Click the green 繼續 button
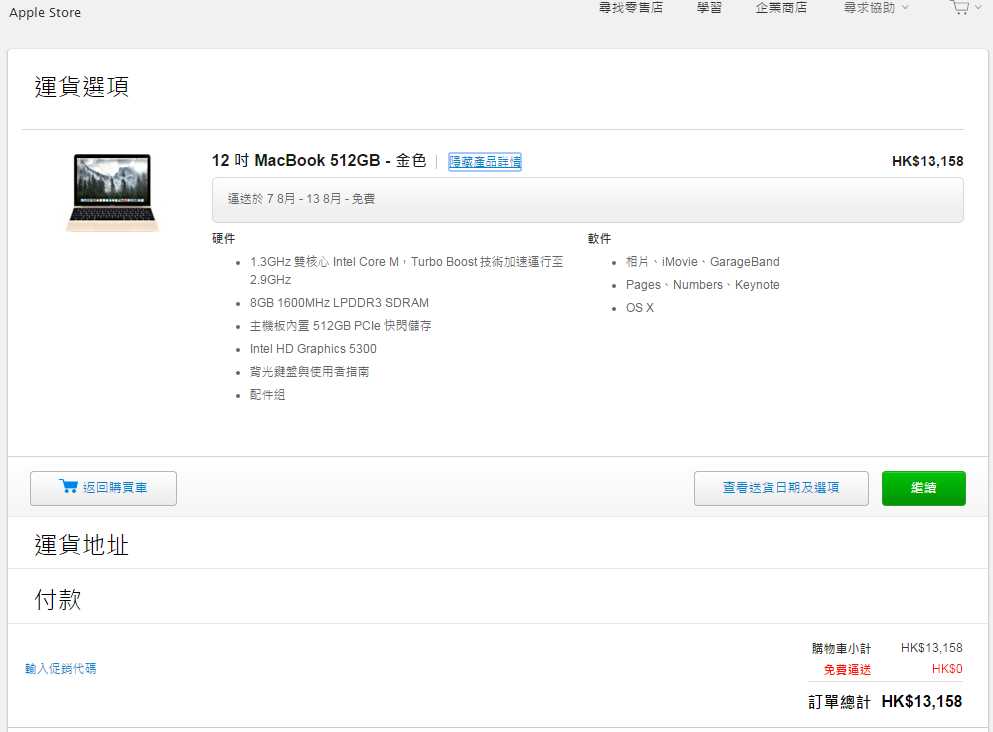 click(x=923, y=488)
